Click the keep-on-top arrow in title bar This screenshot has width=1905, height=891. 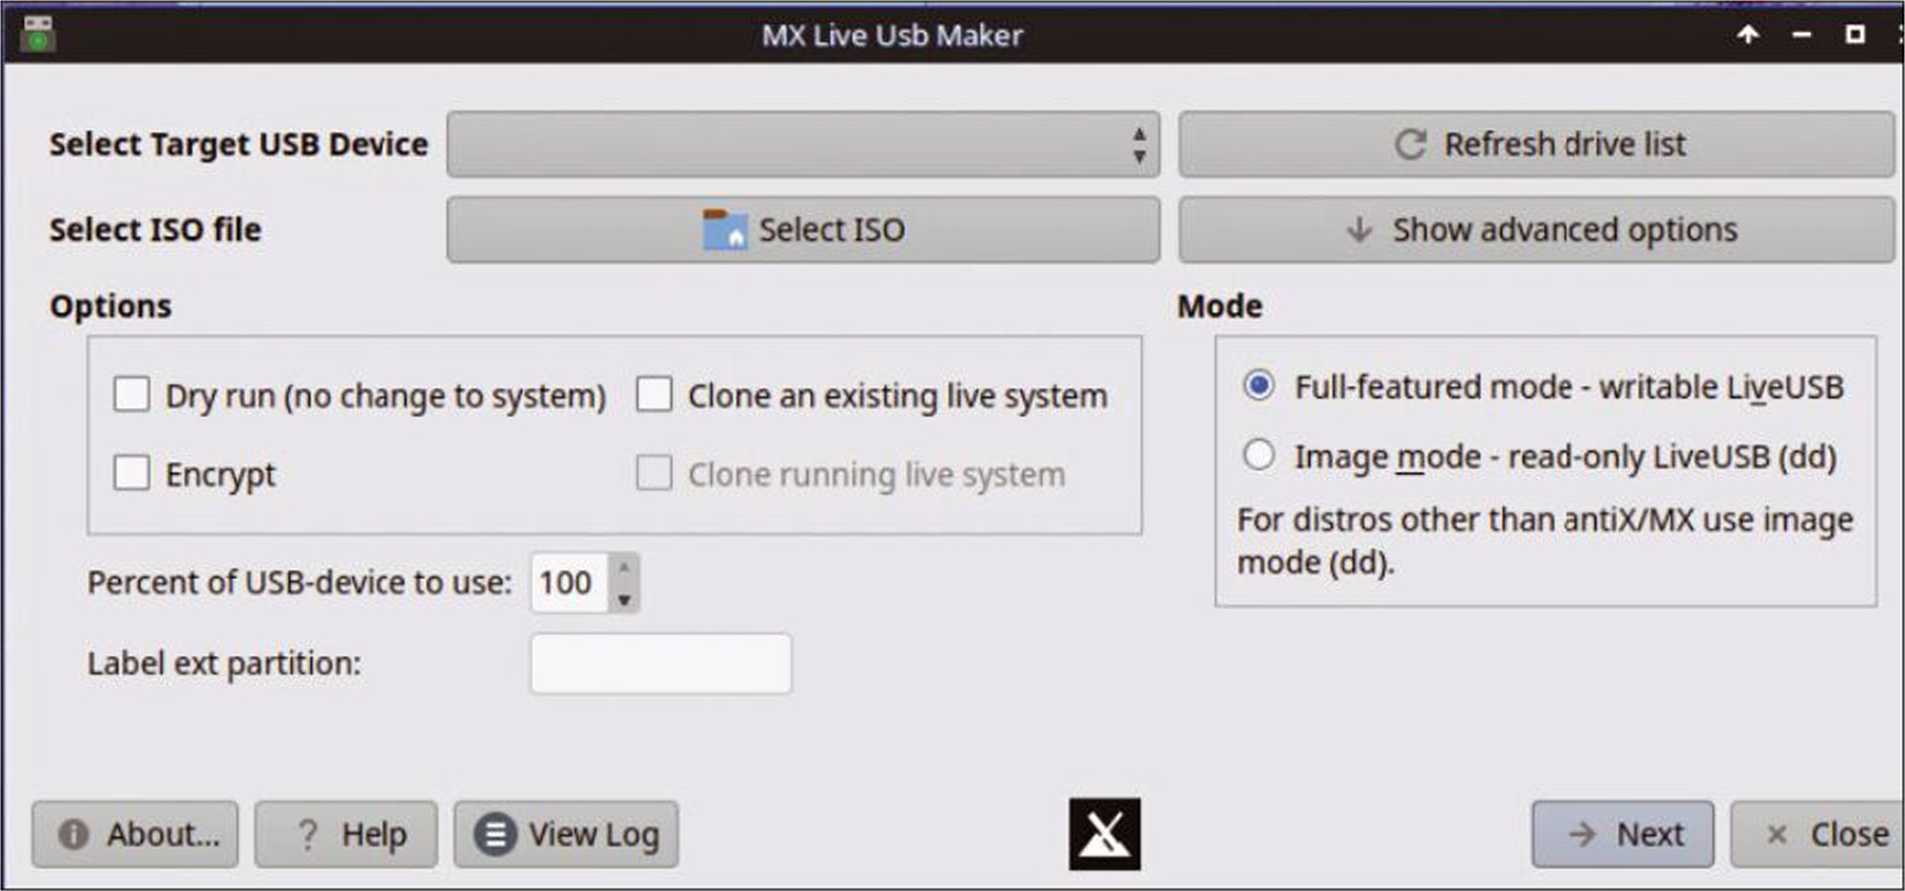[x=1747, y=35]
